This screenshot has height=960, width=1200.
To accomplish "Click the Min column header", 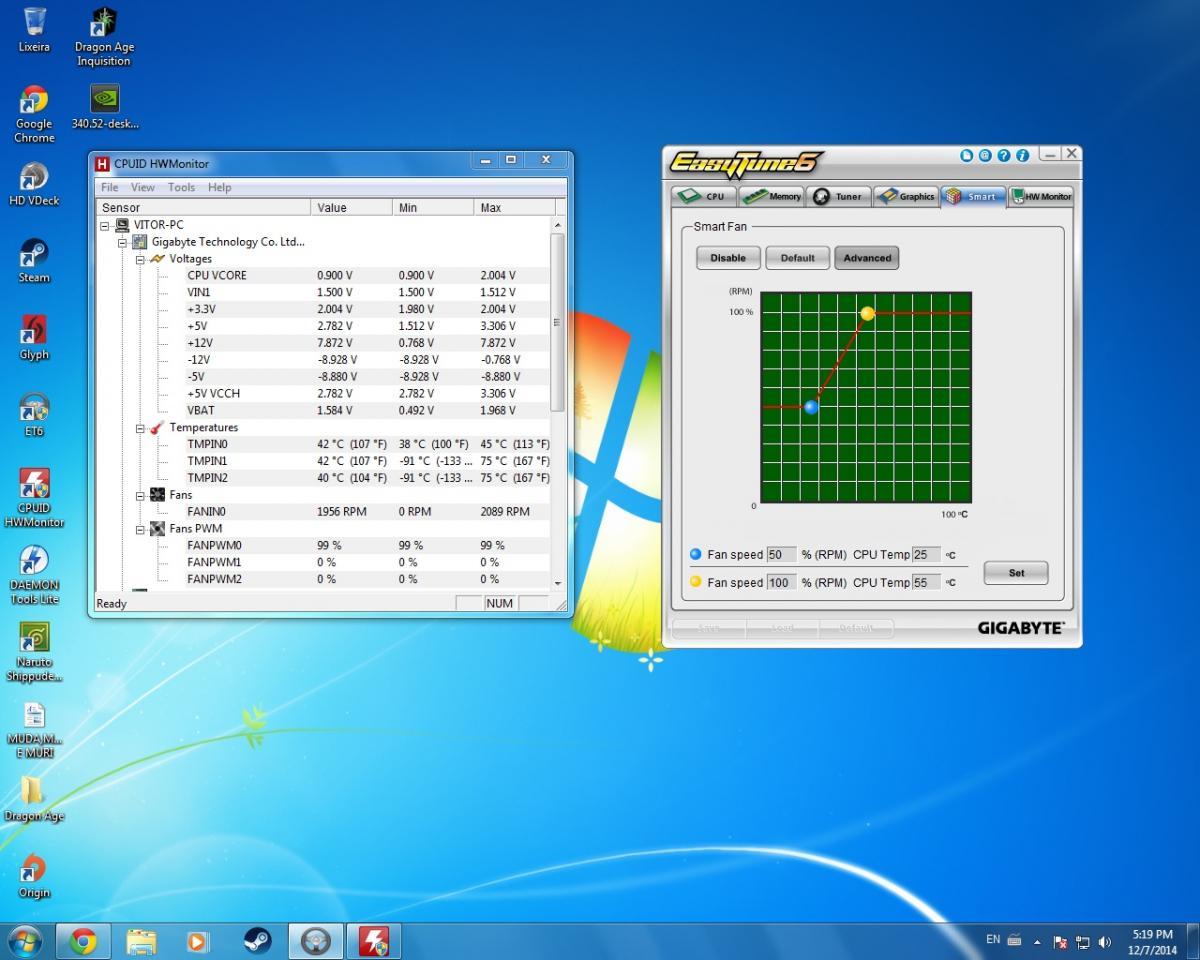I will coord(433,207).
